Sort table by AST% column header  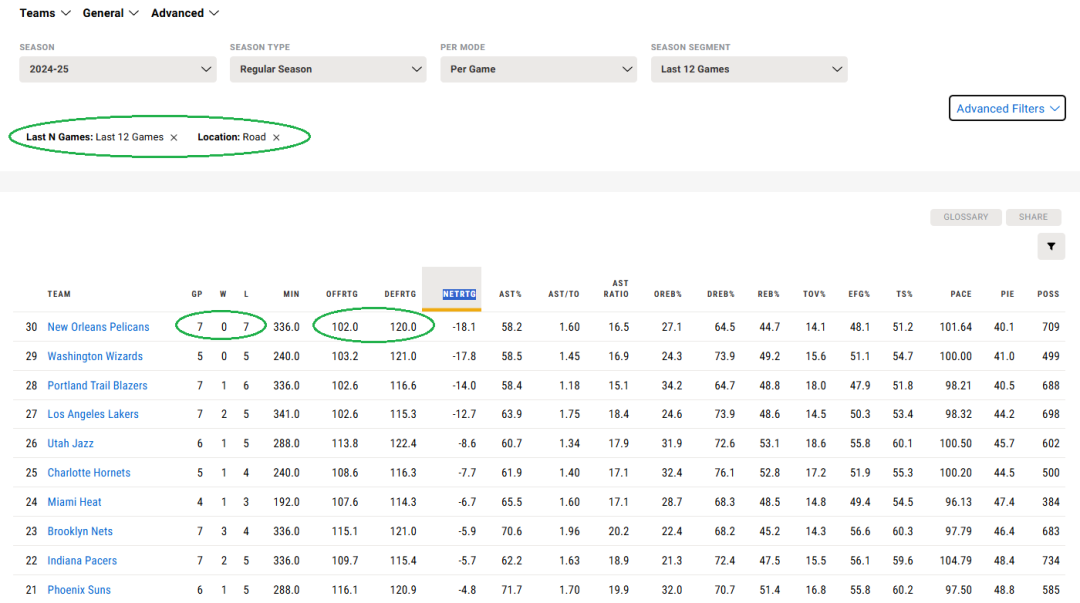click(x=510, y=294)
